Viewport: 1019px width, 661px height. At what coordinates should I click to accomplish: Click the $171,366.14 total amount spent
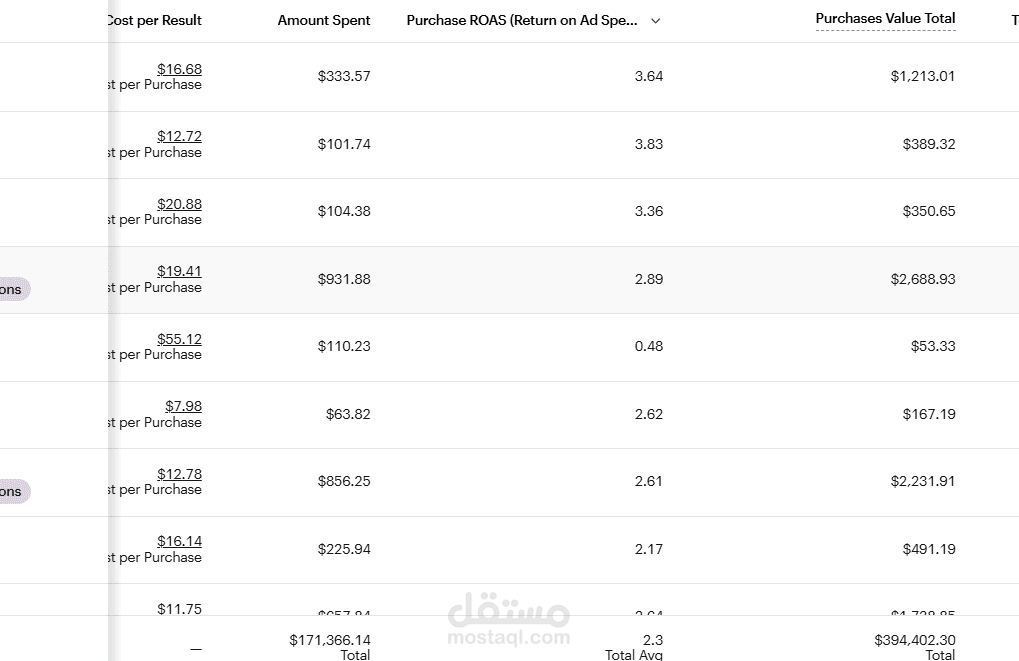330,640
